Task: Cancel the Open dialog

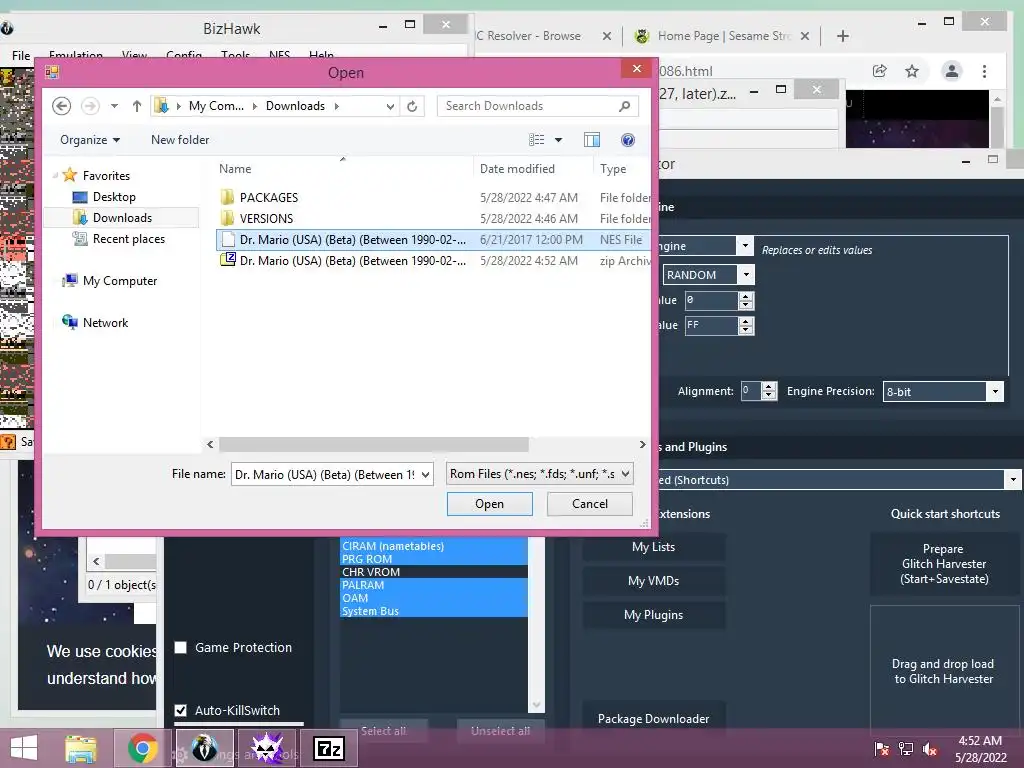Action: [x=590, y=504]
